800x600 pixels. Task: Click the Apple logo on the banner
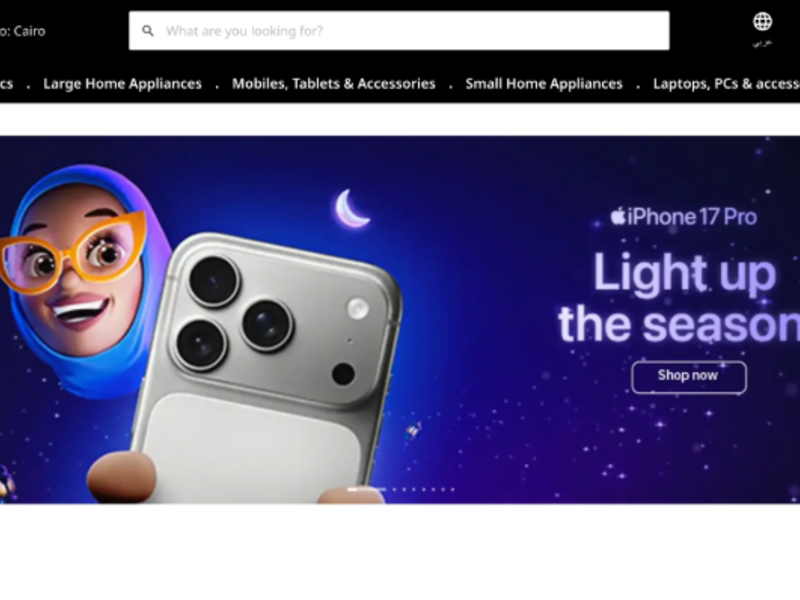[618, 216]
